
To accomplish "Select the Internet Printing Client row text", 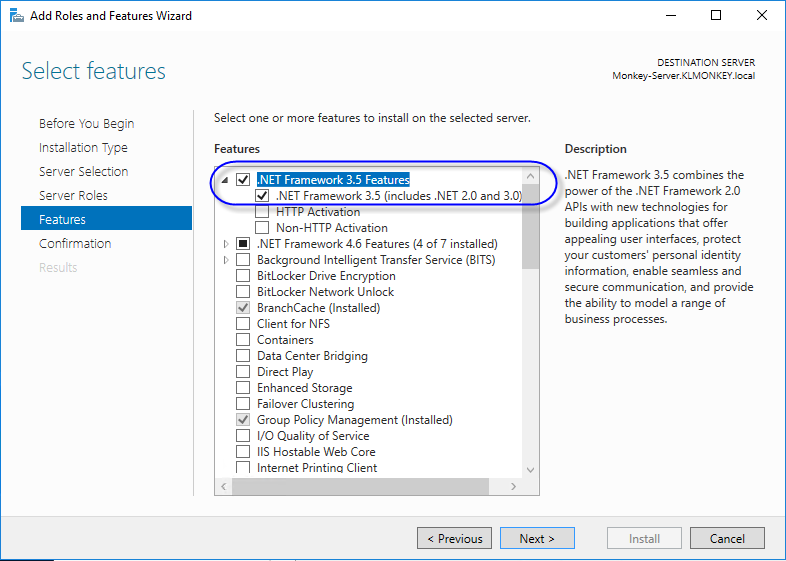I will [x=317, y=468].
